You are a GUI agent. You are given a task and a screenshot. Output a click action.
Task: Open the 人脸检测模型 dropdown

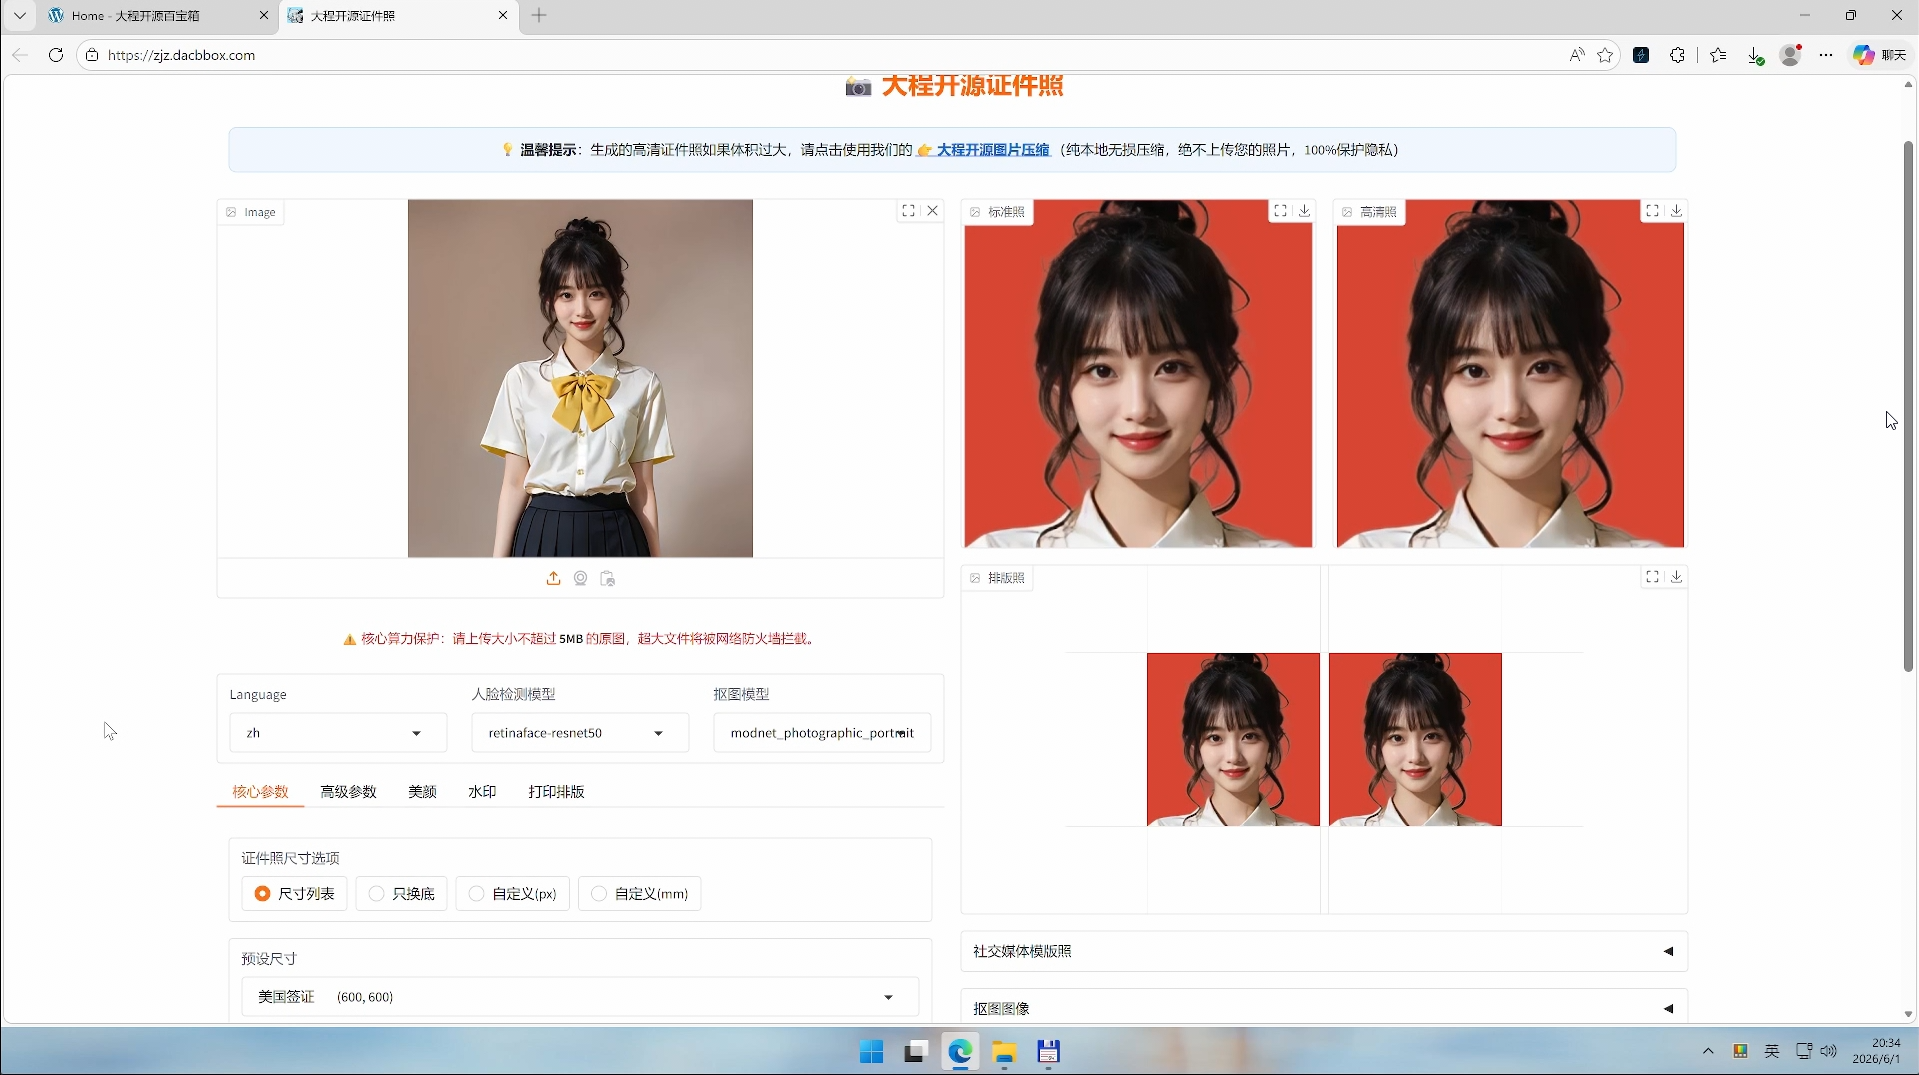pyautogui.click(x=580, y=733)
